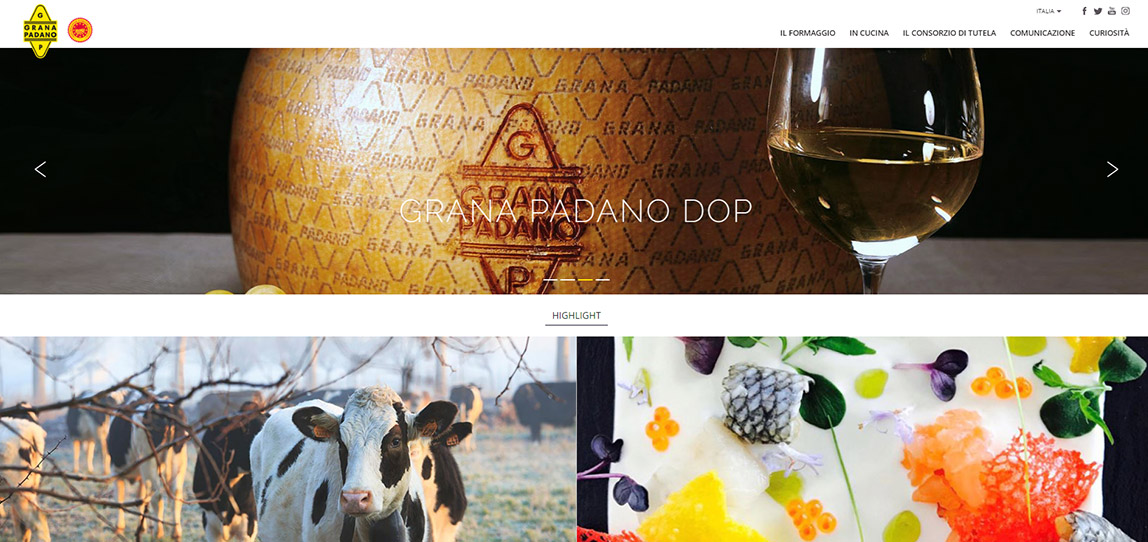This screenshot has width=1148, height=542.
Task: Select the Highlight tab
Action: point(576,316)
